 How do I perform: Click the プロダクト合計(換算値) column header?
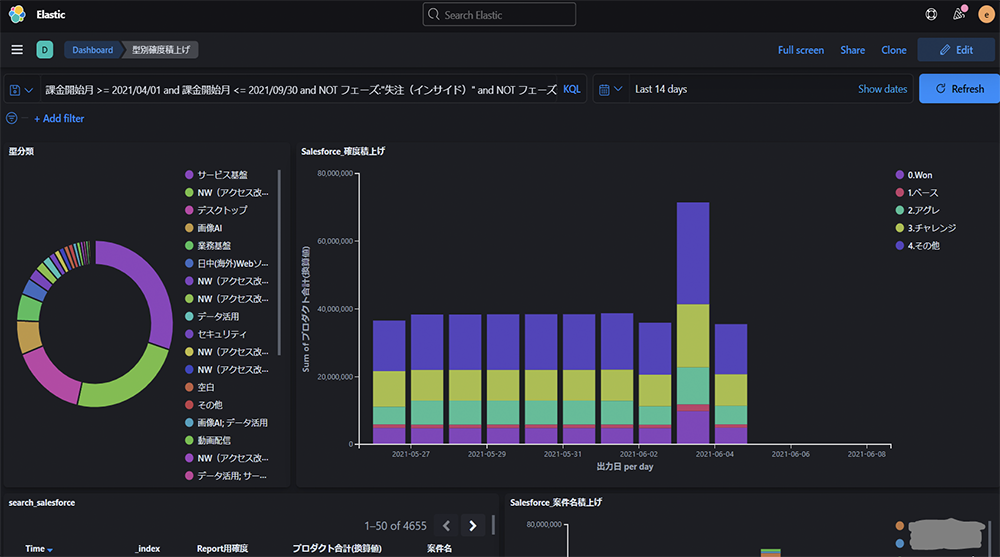coord(337,549)
